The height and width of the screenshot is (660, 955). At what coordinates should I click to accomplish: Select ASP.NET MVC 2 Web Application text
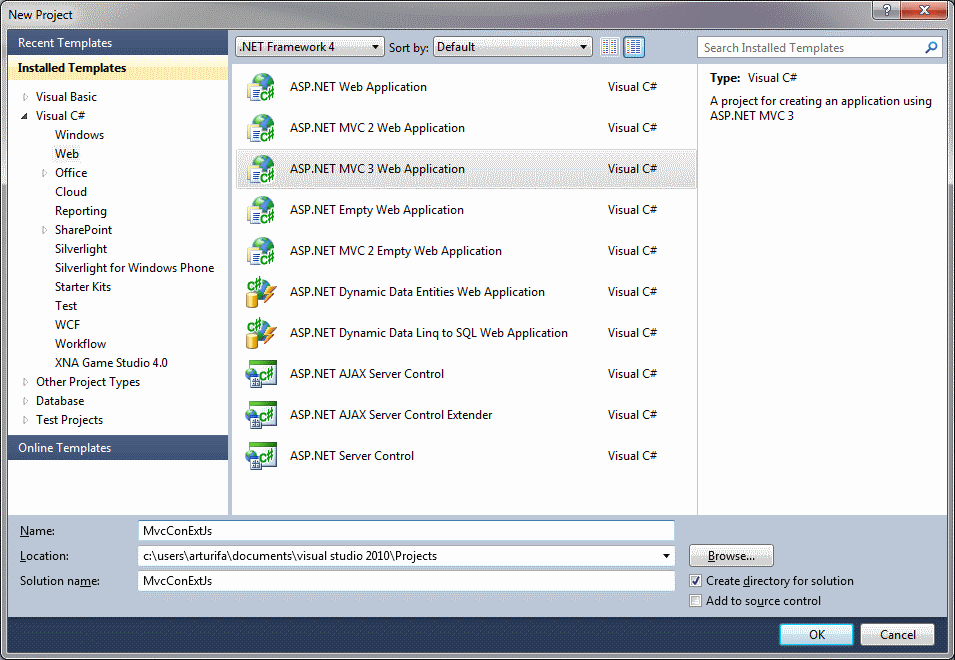pyautogui.click(x=377, y=128)
